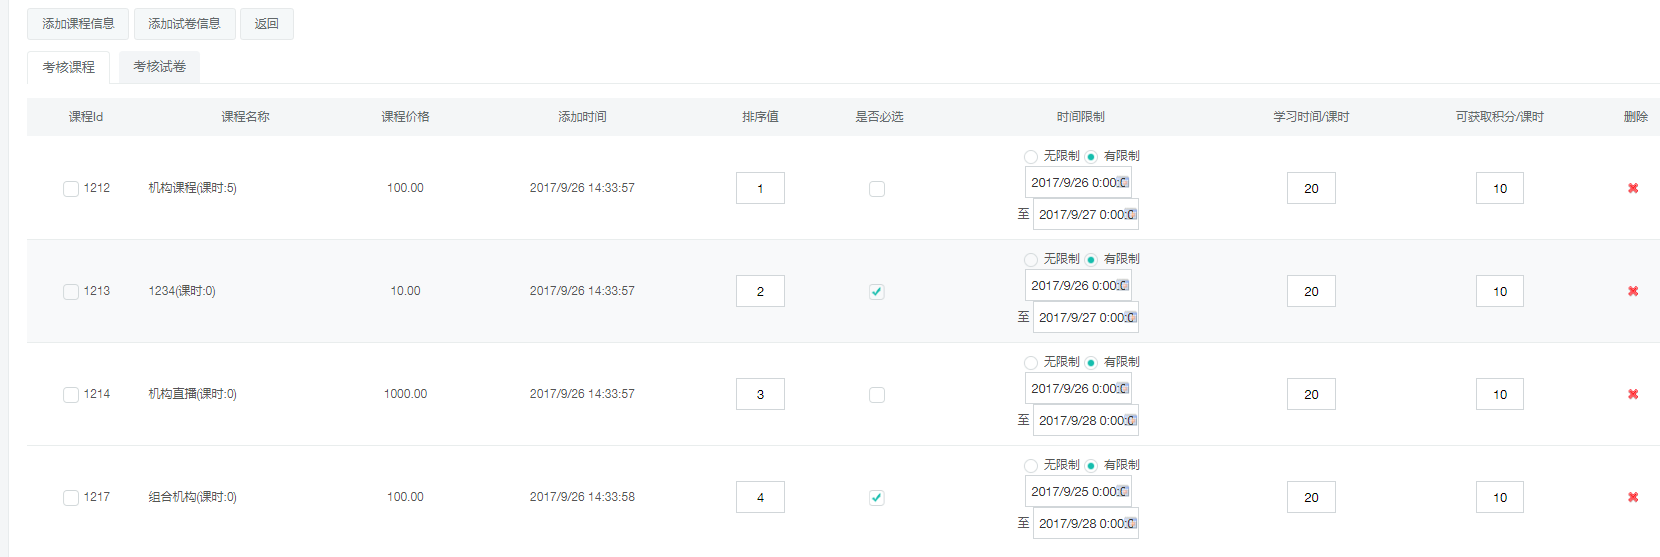Click 可获取积分/课时 input for course 1217
Viewport: 1660px width, 557px height.
point(1499,497)
